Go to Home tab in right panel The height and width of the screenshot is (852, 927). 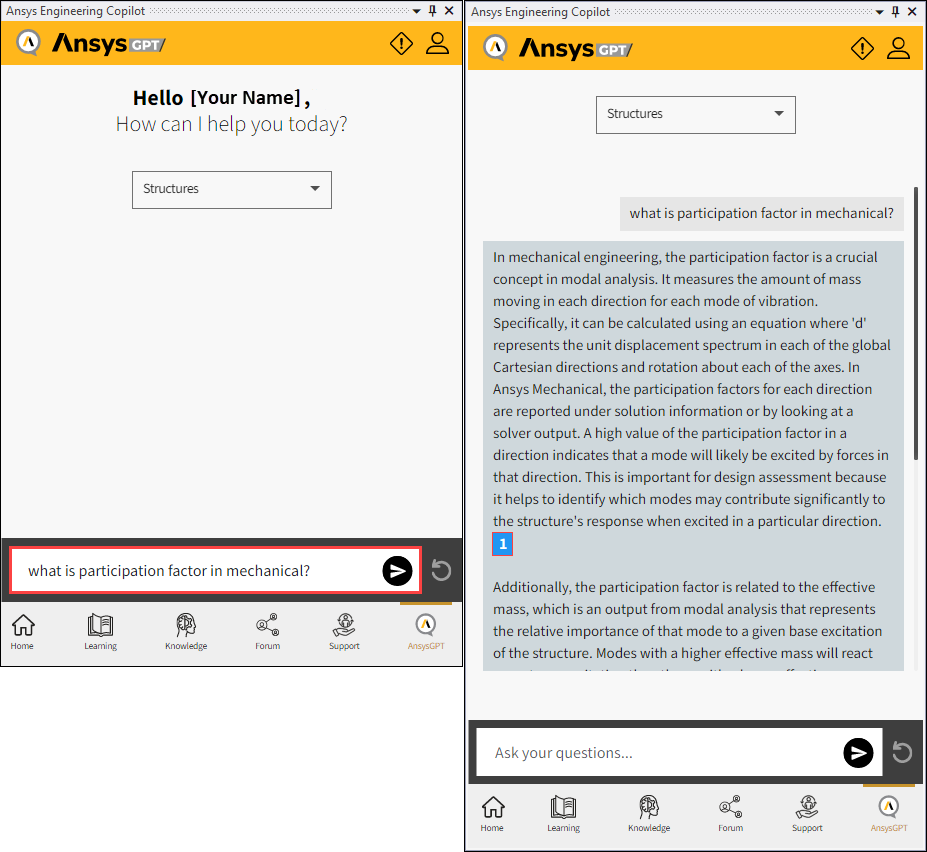click(x=492, y=814)
